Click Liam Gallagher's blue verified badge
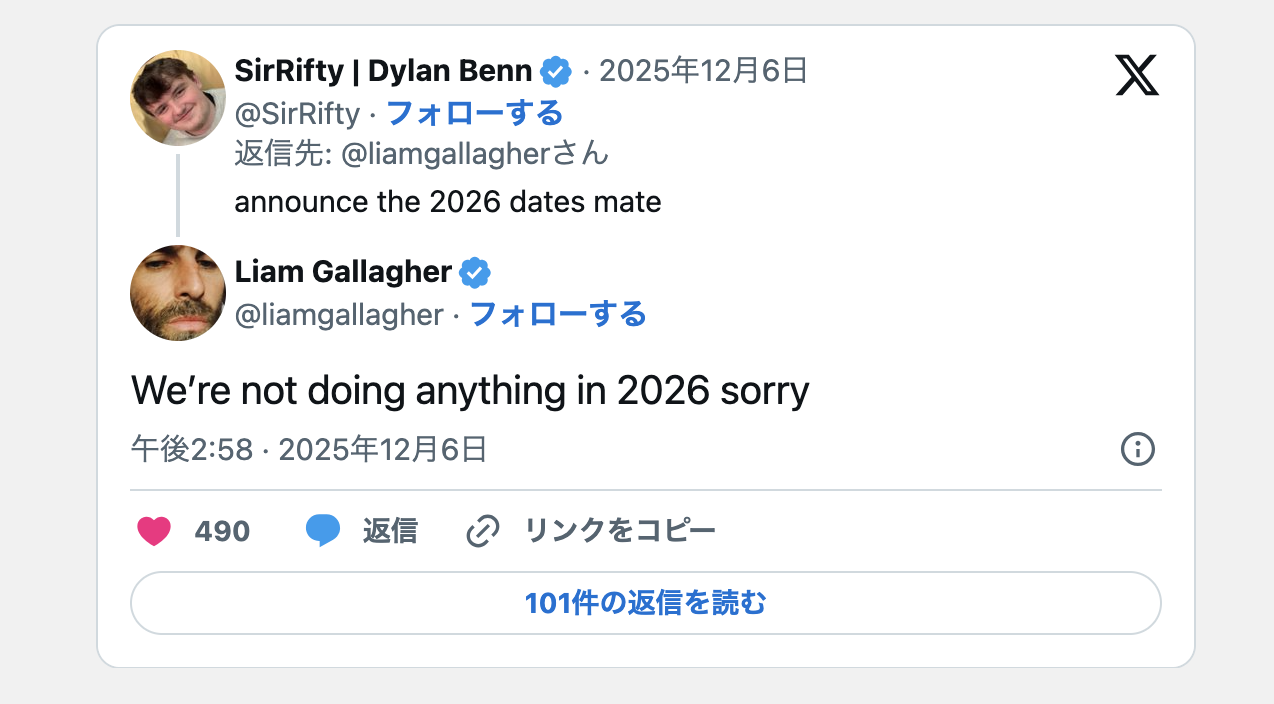Image resolution: width=1274 pixels, height=704 pixels. tap(474, 272)
